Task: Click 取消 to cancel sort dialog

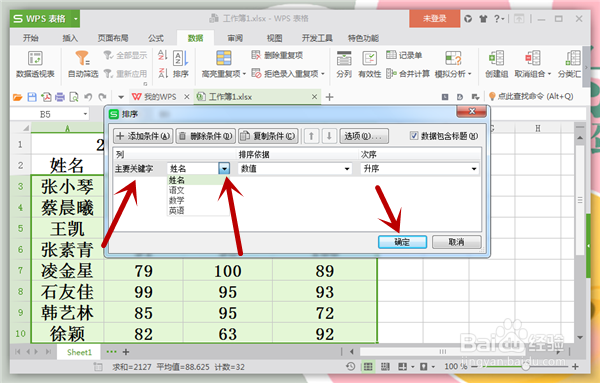Action: [x=457, y=242]
